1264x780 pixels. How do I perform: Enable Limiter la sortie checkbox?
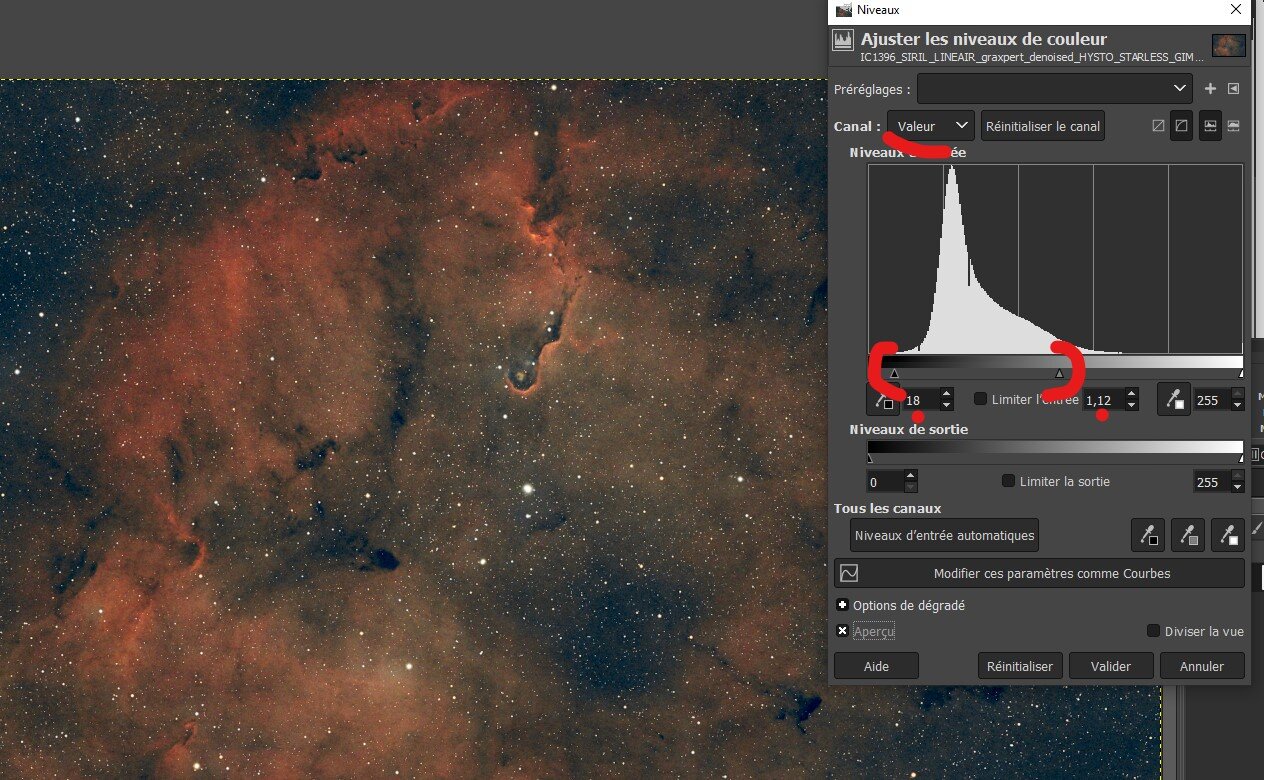pyautogui.click(x=1008, y=481)
